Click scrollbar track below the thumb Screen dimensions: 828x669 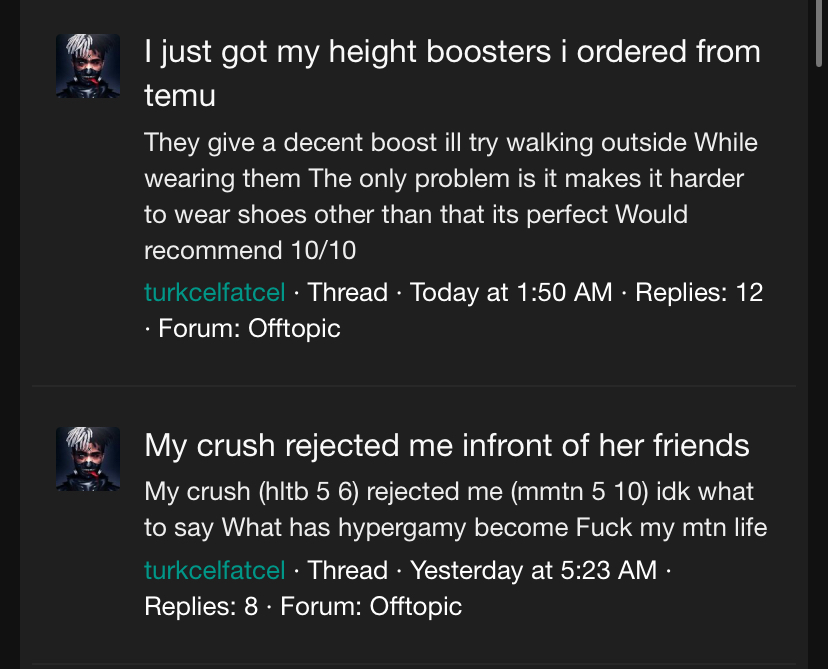coord(818,370)
